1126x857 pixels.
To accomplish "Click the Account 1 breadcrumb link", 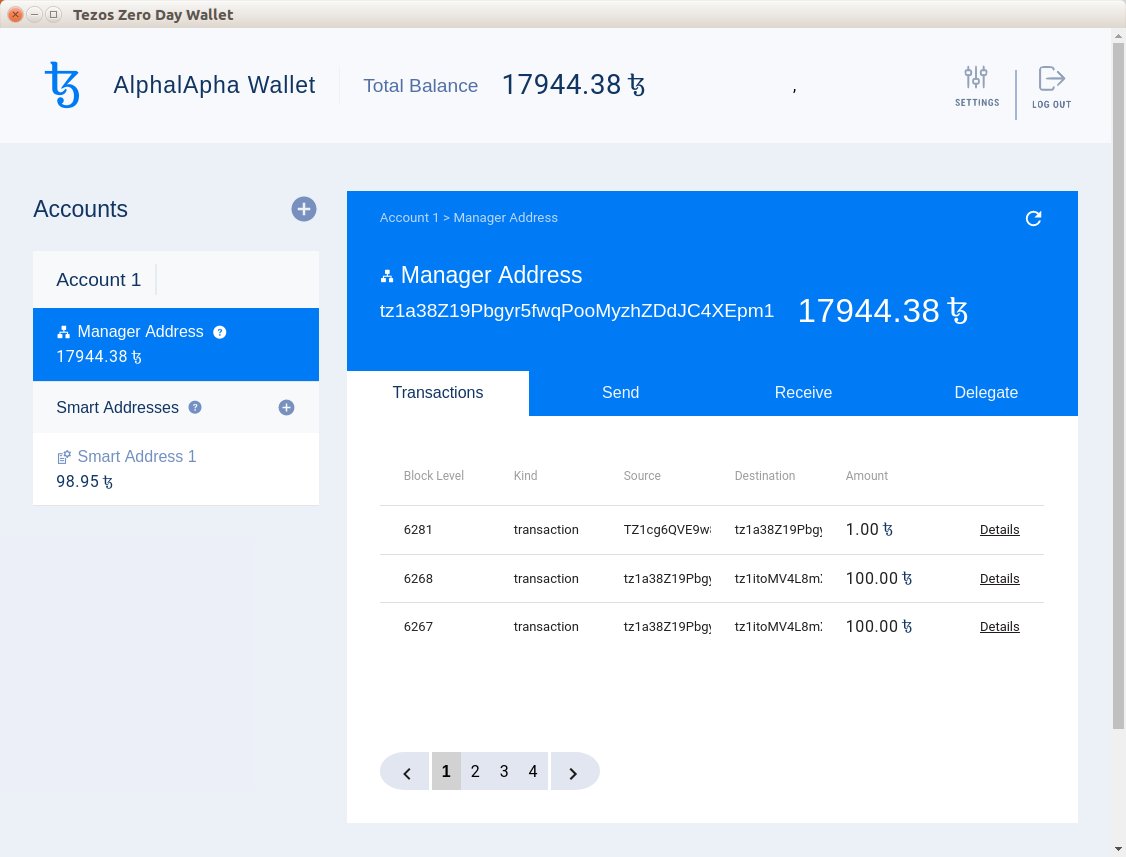I will (x=409, y=218).
